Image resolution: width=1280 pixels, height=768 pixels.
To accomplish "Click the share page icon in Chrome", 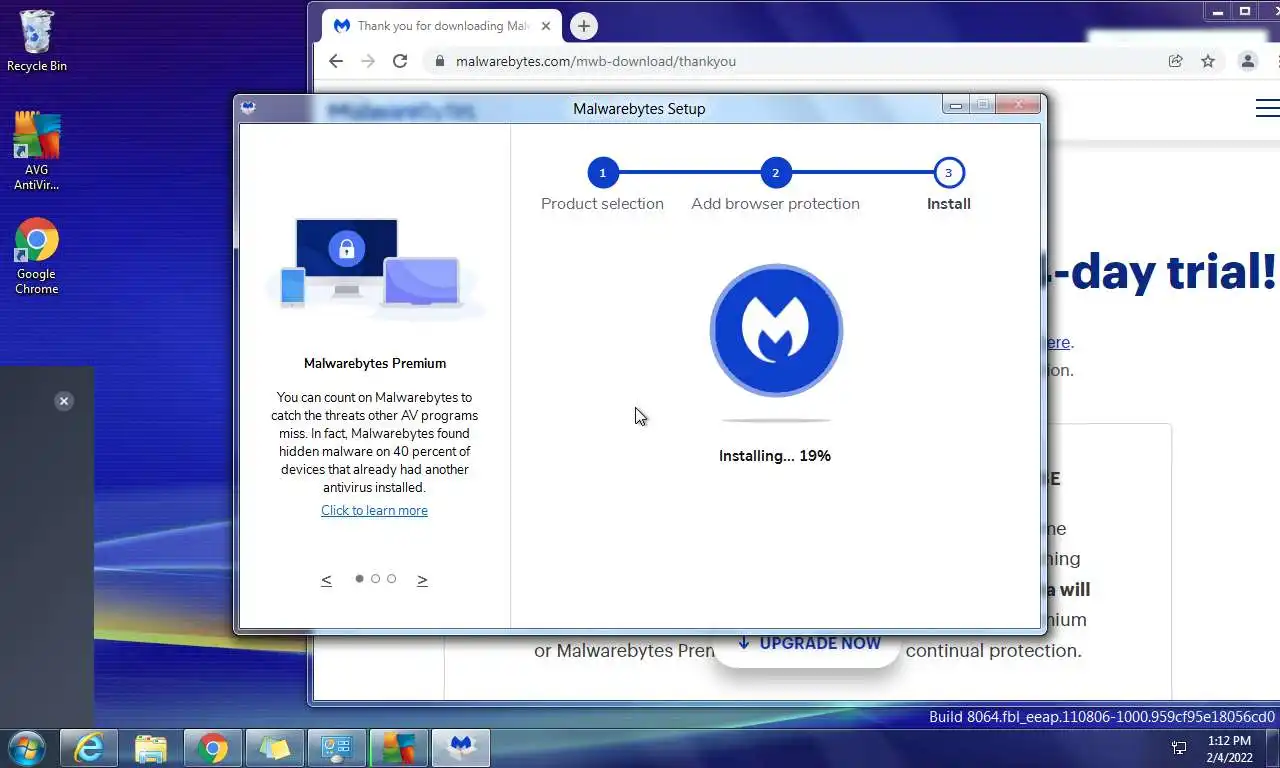I will (x=1176, y=61).
